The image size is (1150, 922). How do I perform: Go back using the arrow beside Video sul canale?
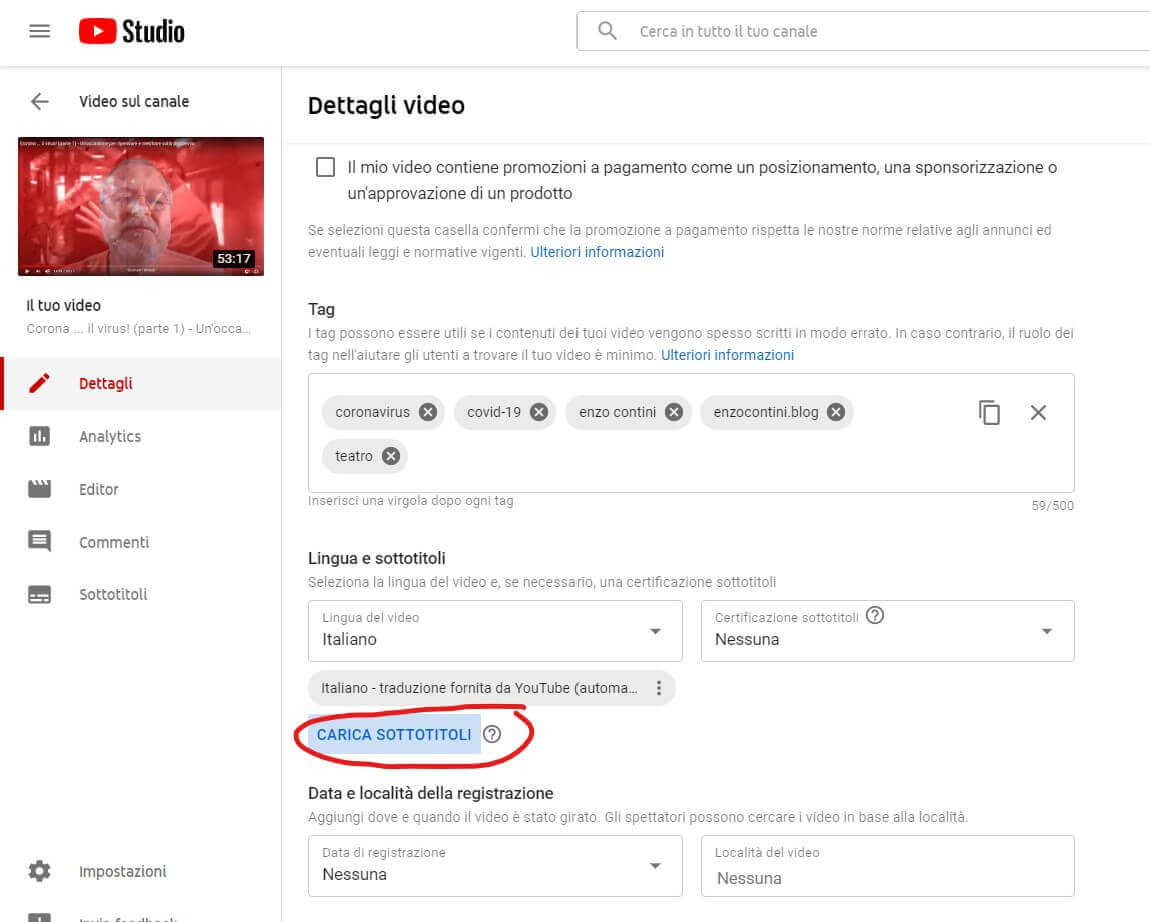pos(39,101)
